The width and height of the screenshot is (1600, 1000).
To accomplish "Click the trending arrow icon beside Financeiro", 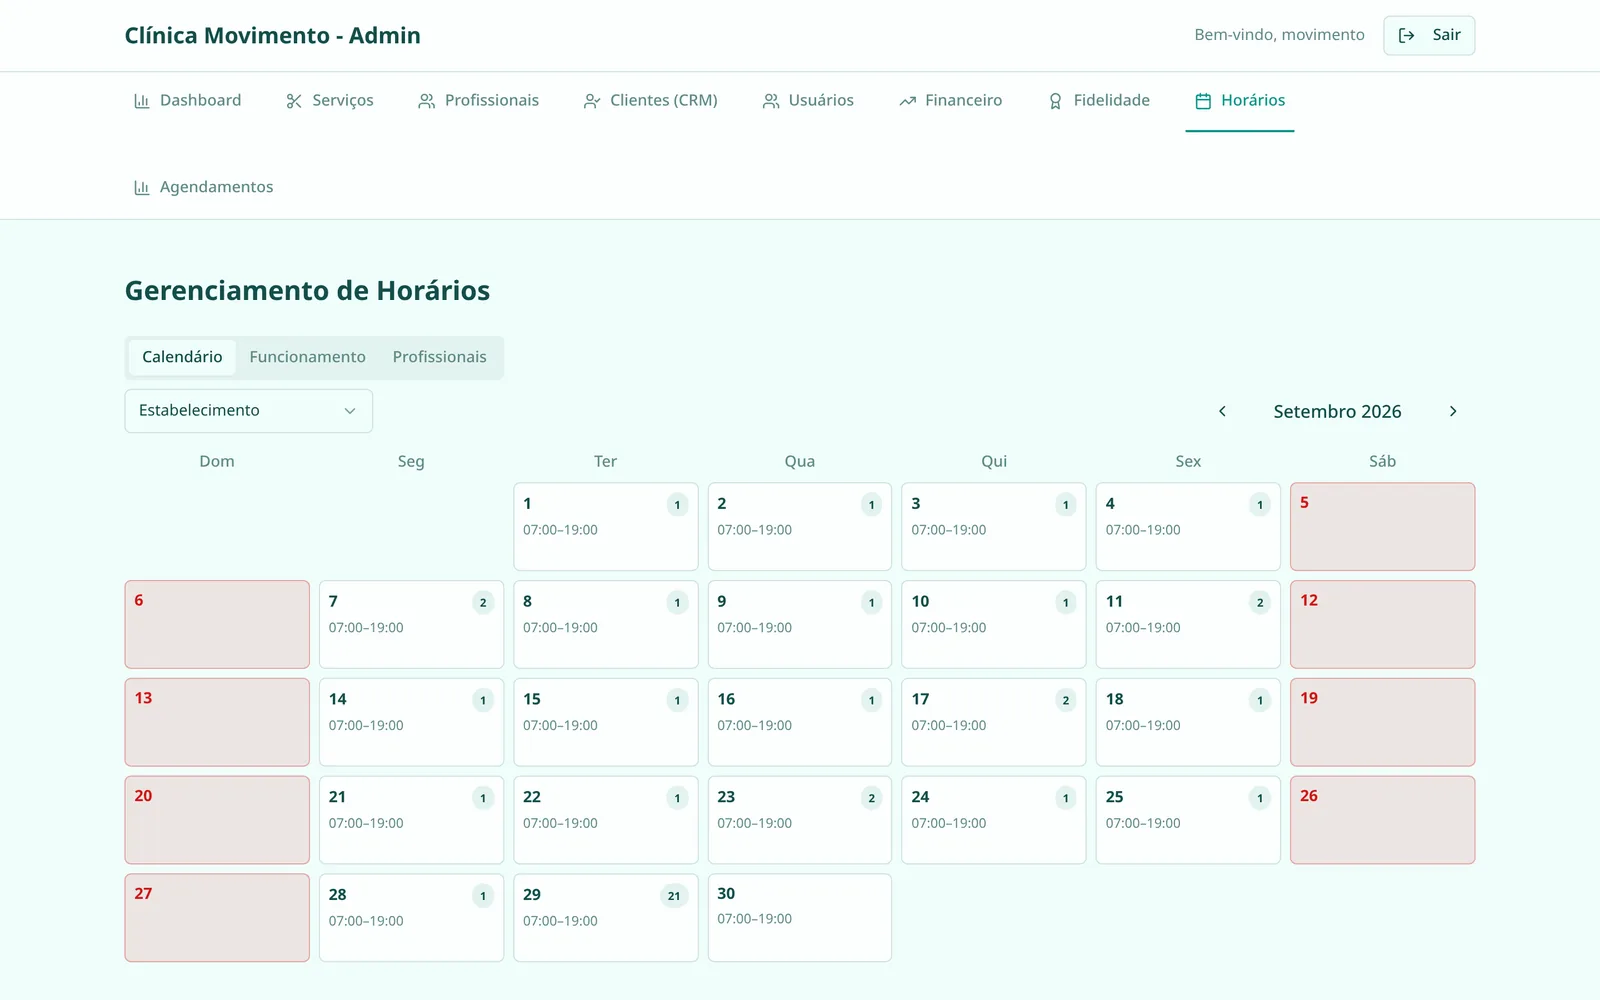I will [x=908, y=101].
